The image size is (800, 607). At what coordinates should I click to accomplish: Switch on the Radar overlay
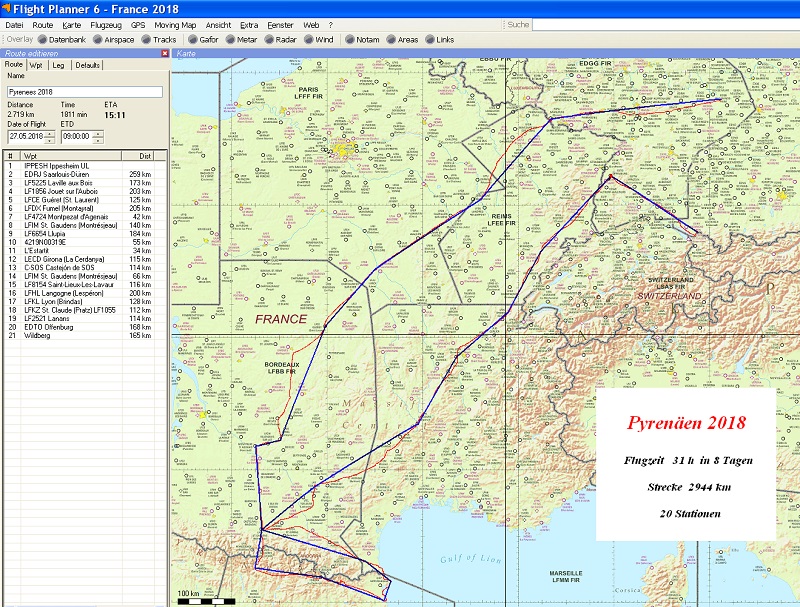285,39
